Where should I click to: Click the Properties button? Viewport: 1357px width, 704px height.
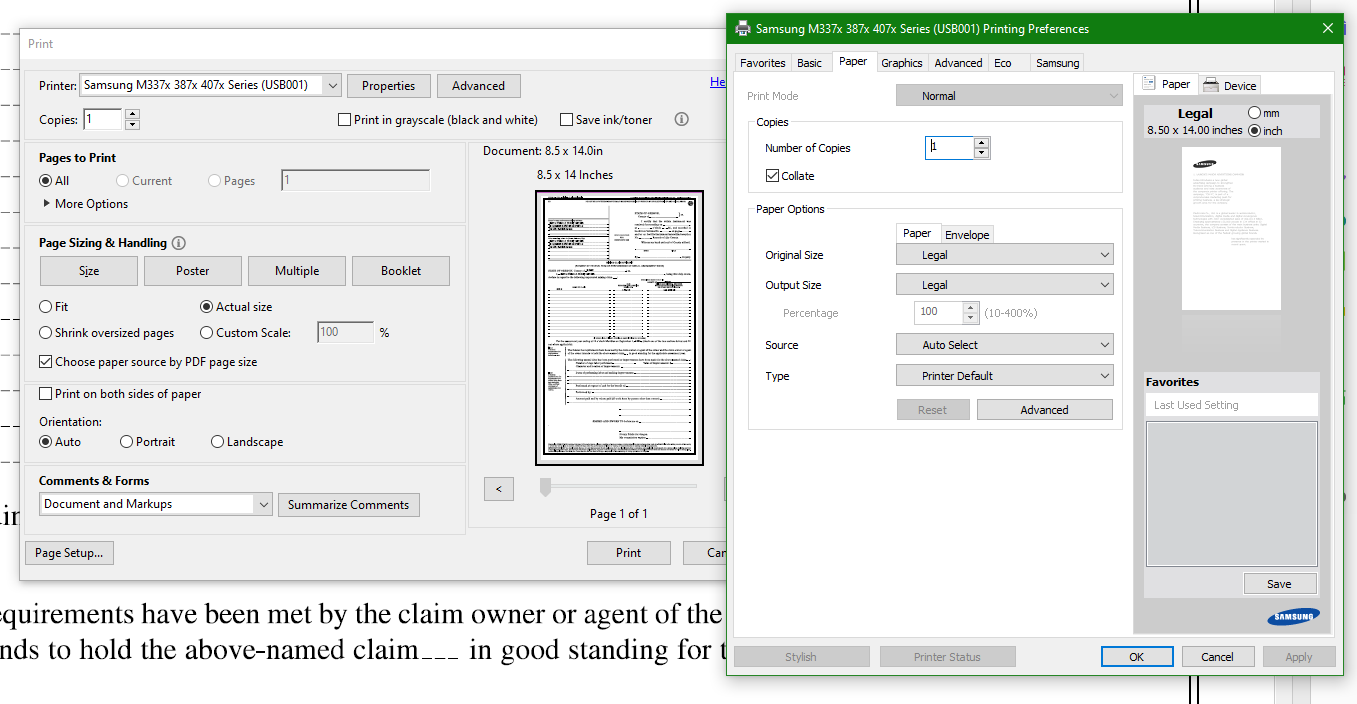click(x=388, y=86)
